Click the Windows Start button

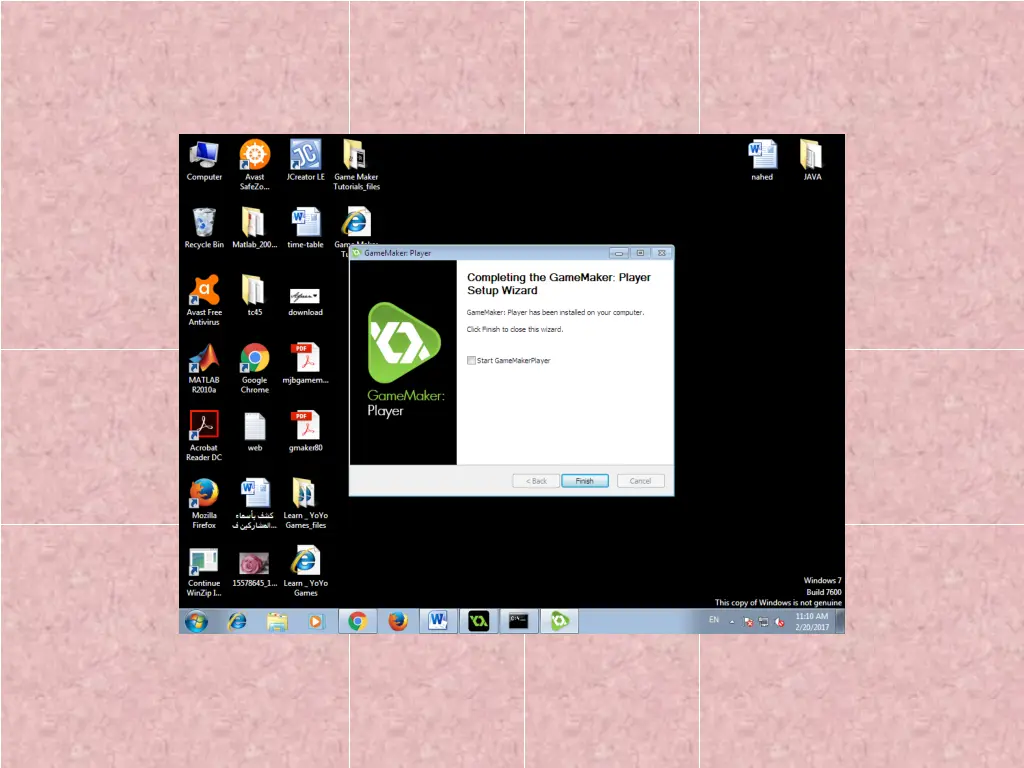tap(196, 621)
